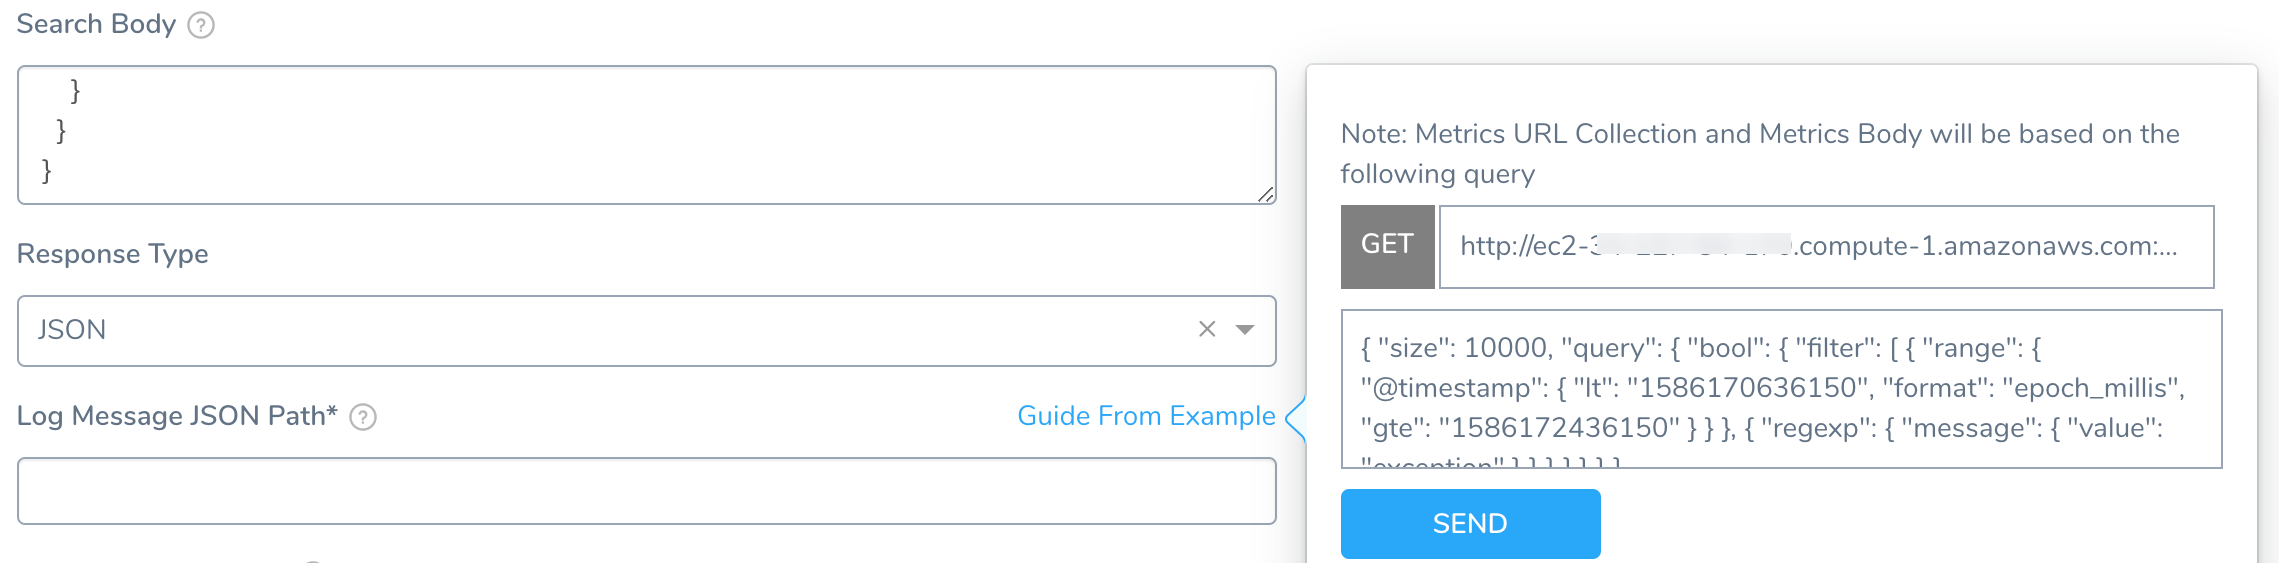Select the amazonaws.com request URL field
This screenshot has height=563, width=2279.
(x=1826, y=247)
